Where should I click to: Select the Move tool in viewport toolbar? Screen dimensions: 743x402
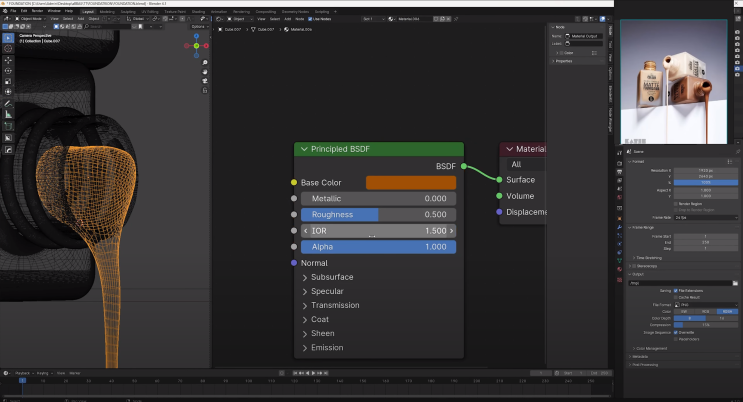[8, 59]
